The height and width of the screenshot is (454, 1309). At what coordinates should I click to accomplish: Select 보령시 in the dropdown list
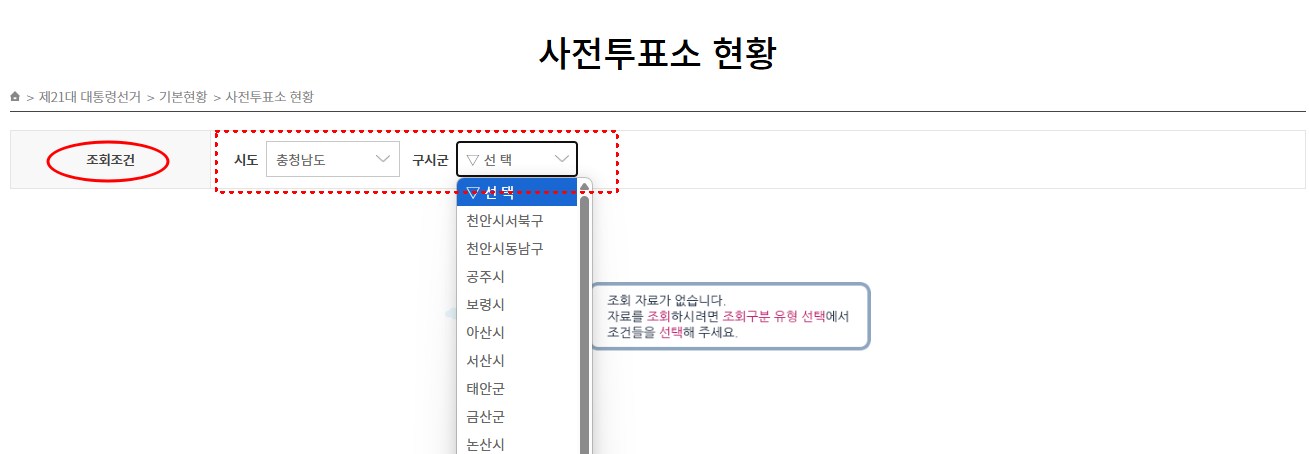(517, 304)
